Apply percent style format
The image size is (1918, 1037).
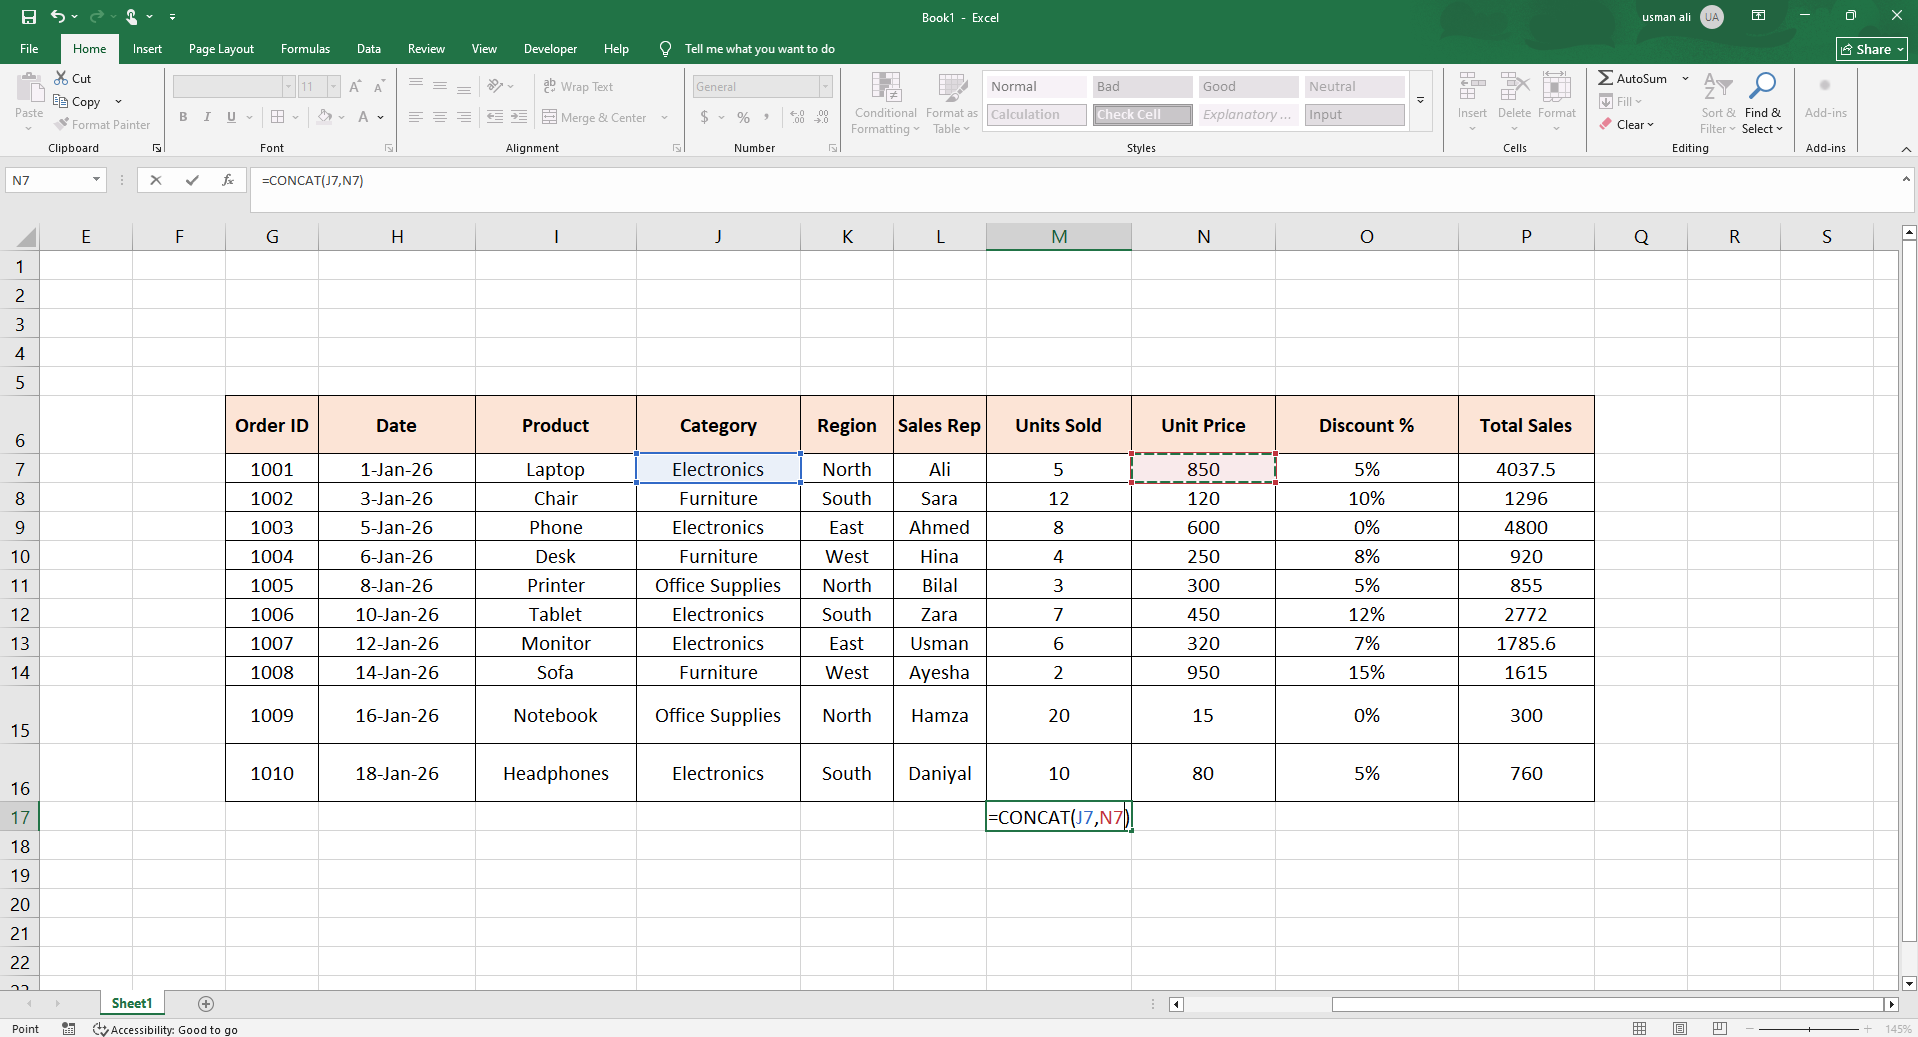743,117
